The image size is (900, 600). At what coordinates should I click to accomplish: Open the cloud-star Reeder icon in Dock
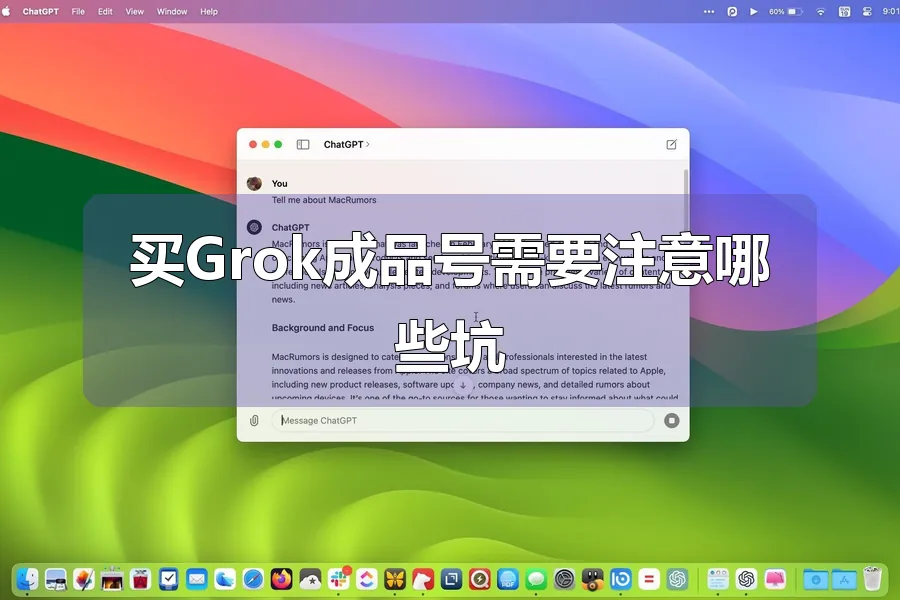[x=310, y=579]
